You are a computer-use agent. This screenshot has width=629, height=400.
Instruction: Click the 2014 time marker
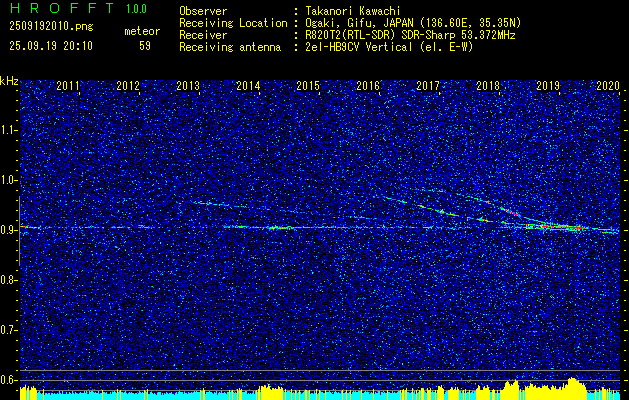pos(248,85)
